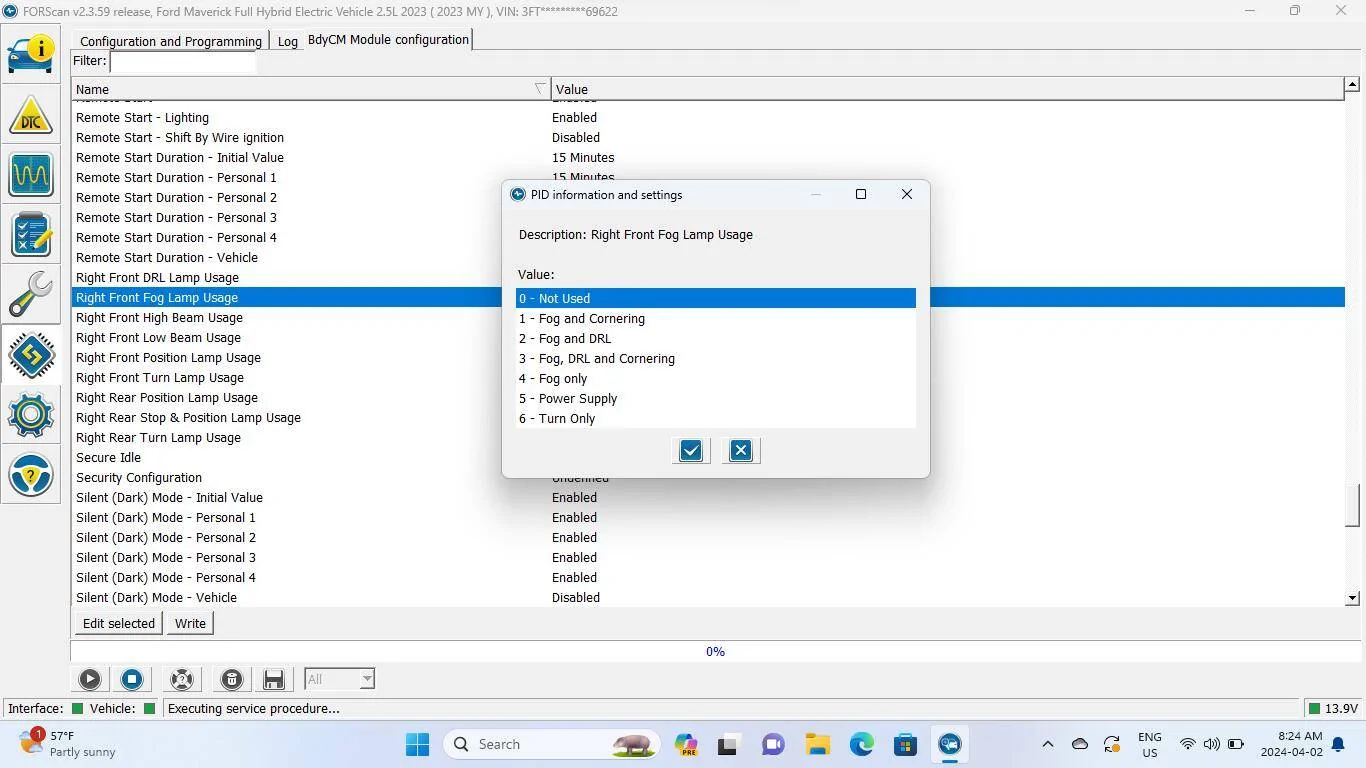The width and height of the screenshot is (1366, 768).
Task: Select 'Remote Start - Shift By Wire ignition' row
Action: 708,137
